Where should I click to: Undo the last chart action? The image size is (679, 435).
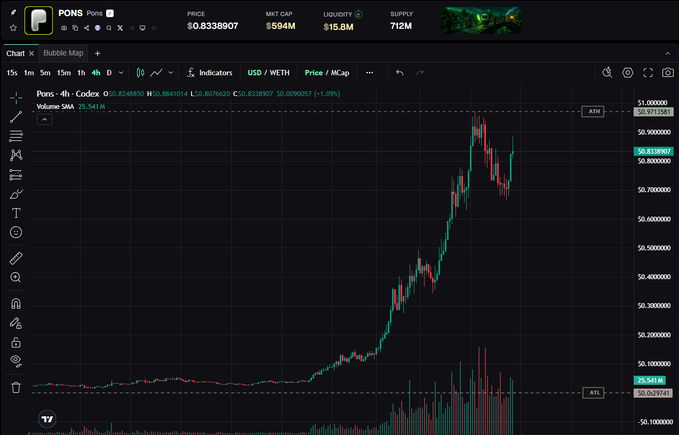[x=400, y=73]
